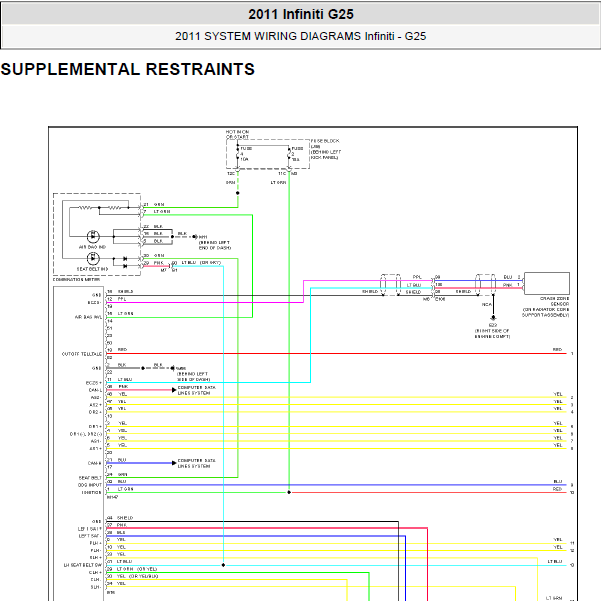Click the E22 ground symbol
This screenshot has width=601, height=601.
(x=493, y=318)
